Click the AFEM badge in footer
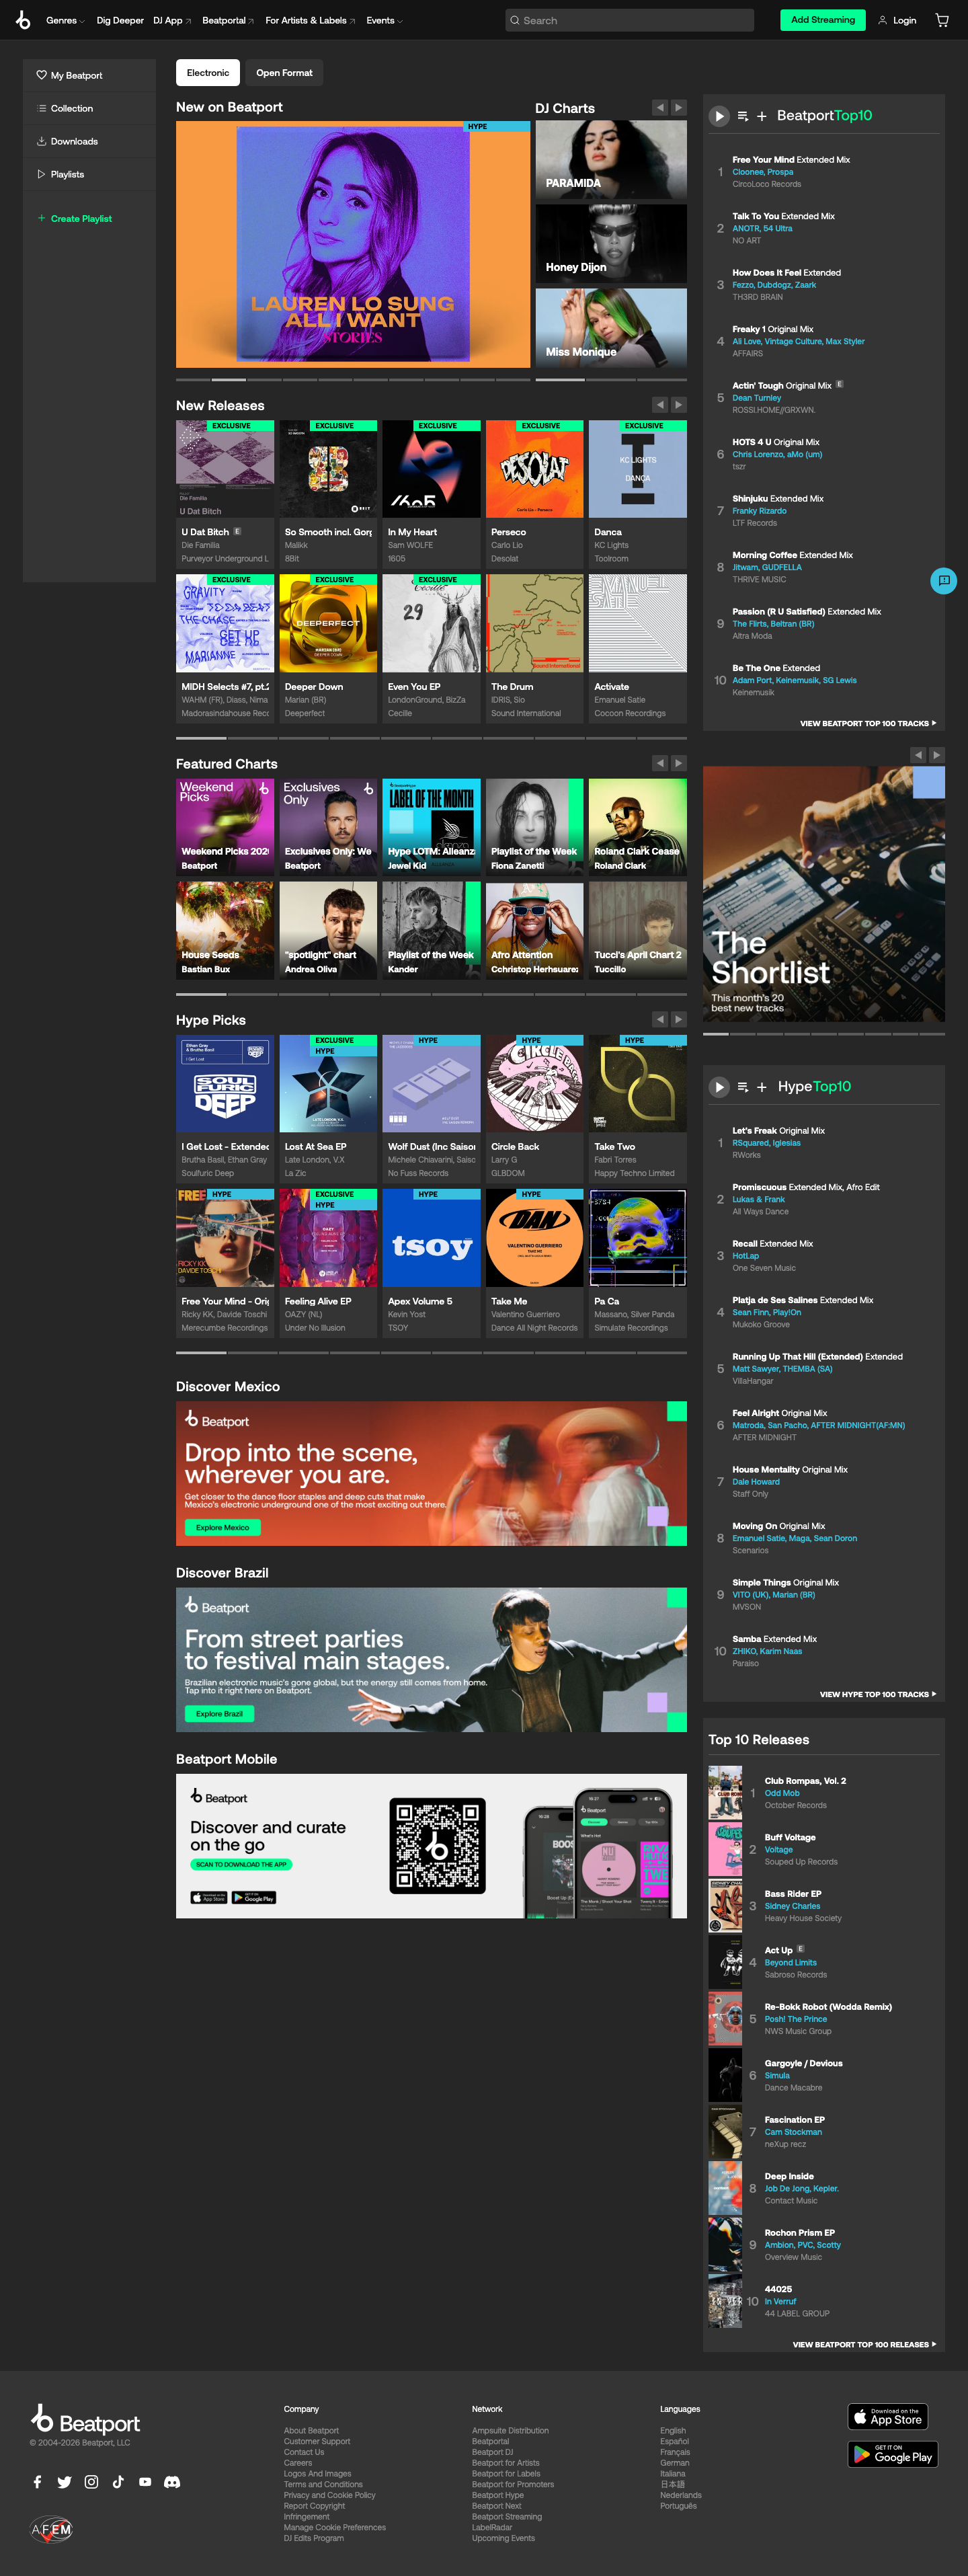968x2576 pixels. (x=51, y=2530)
